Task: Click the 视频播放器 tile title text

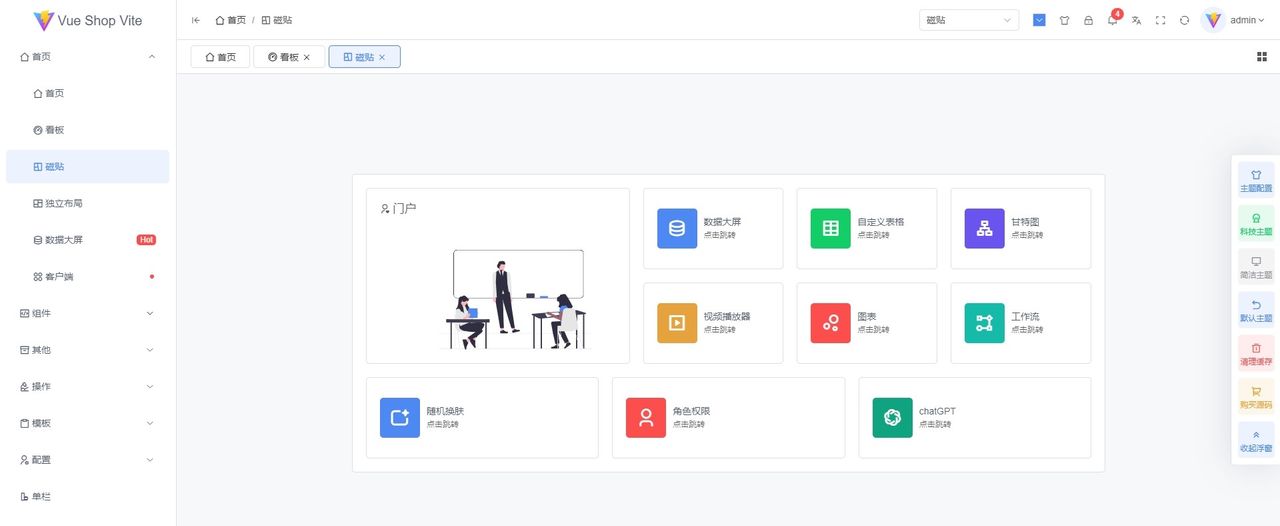Action: pos(726,317)
